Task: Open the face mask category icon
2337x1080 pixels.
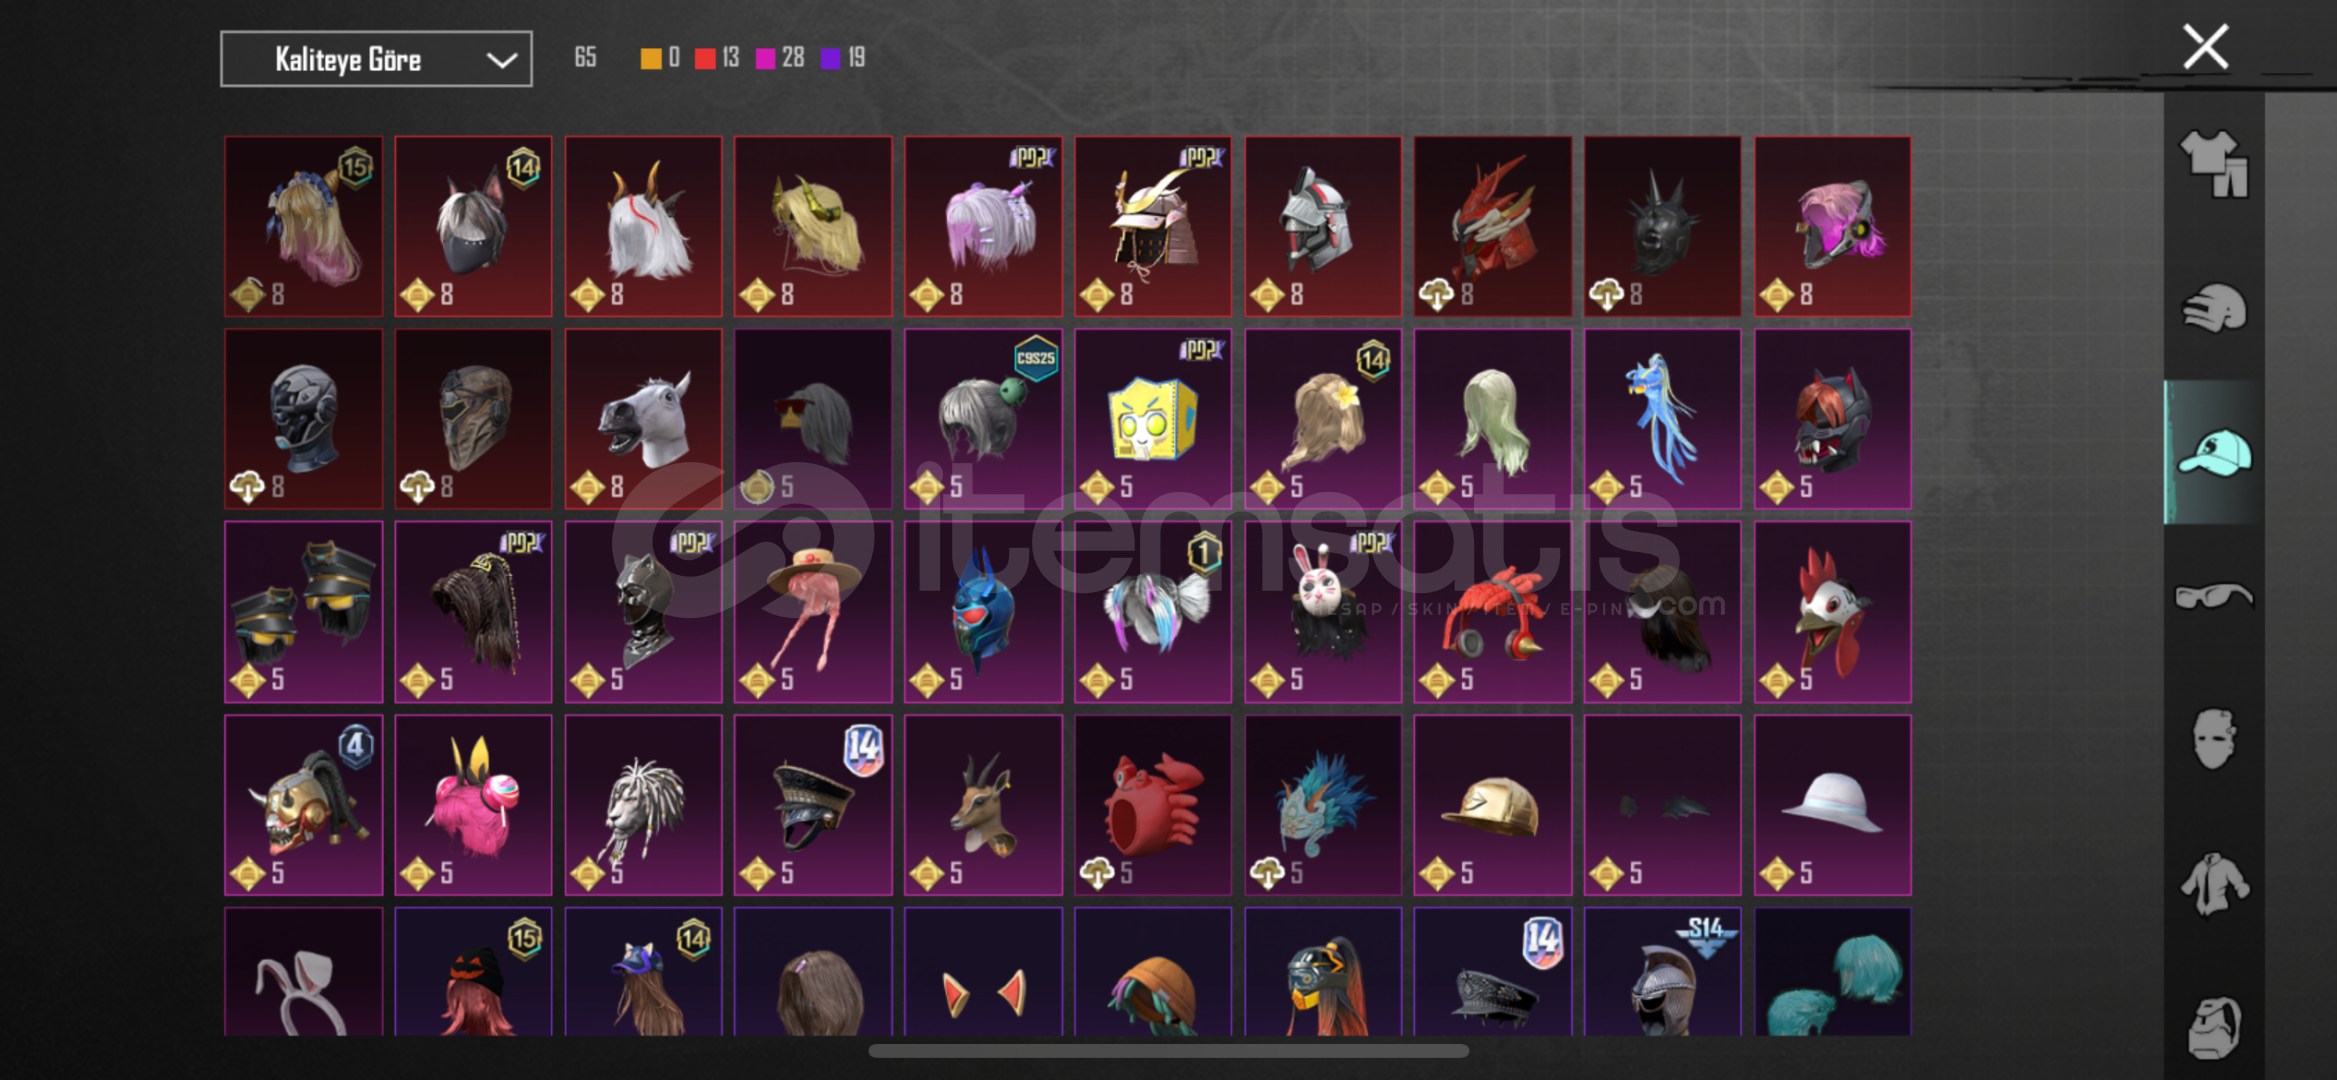Action: point(2214,739)
